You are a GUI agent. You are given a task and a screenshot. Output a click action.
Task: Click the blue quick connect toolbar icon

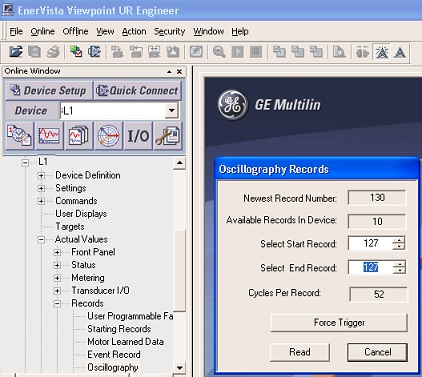click(x=94, y=52)
